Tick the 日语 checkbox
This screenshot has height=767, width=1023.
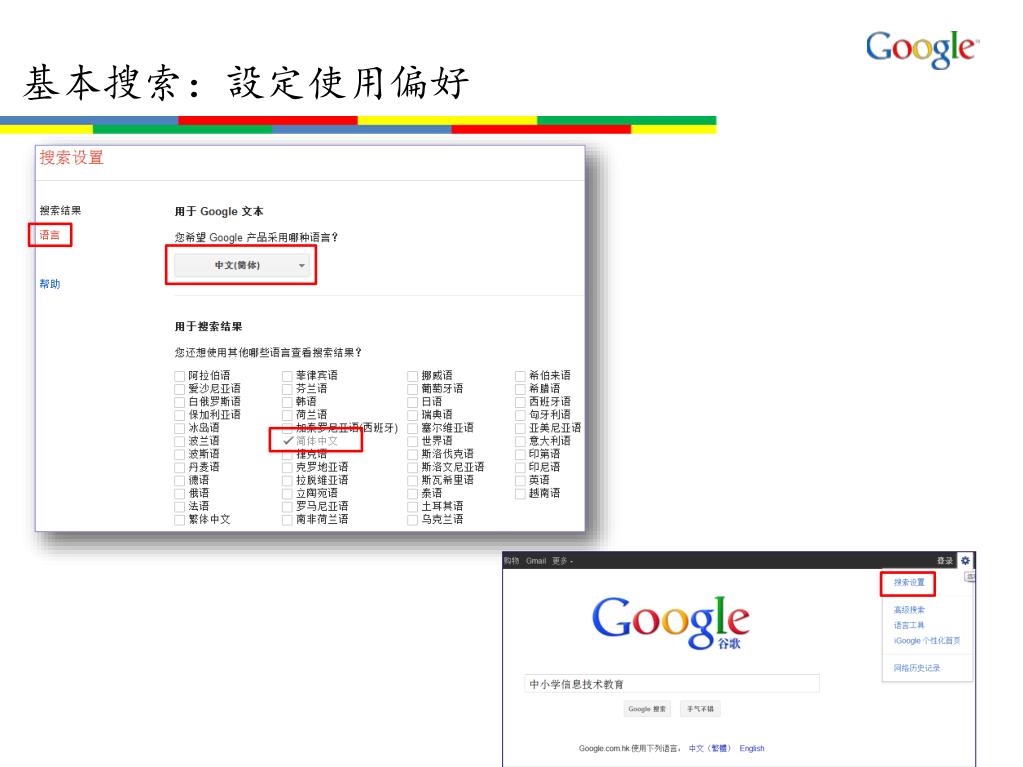(412, 402)
